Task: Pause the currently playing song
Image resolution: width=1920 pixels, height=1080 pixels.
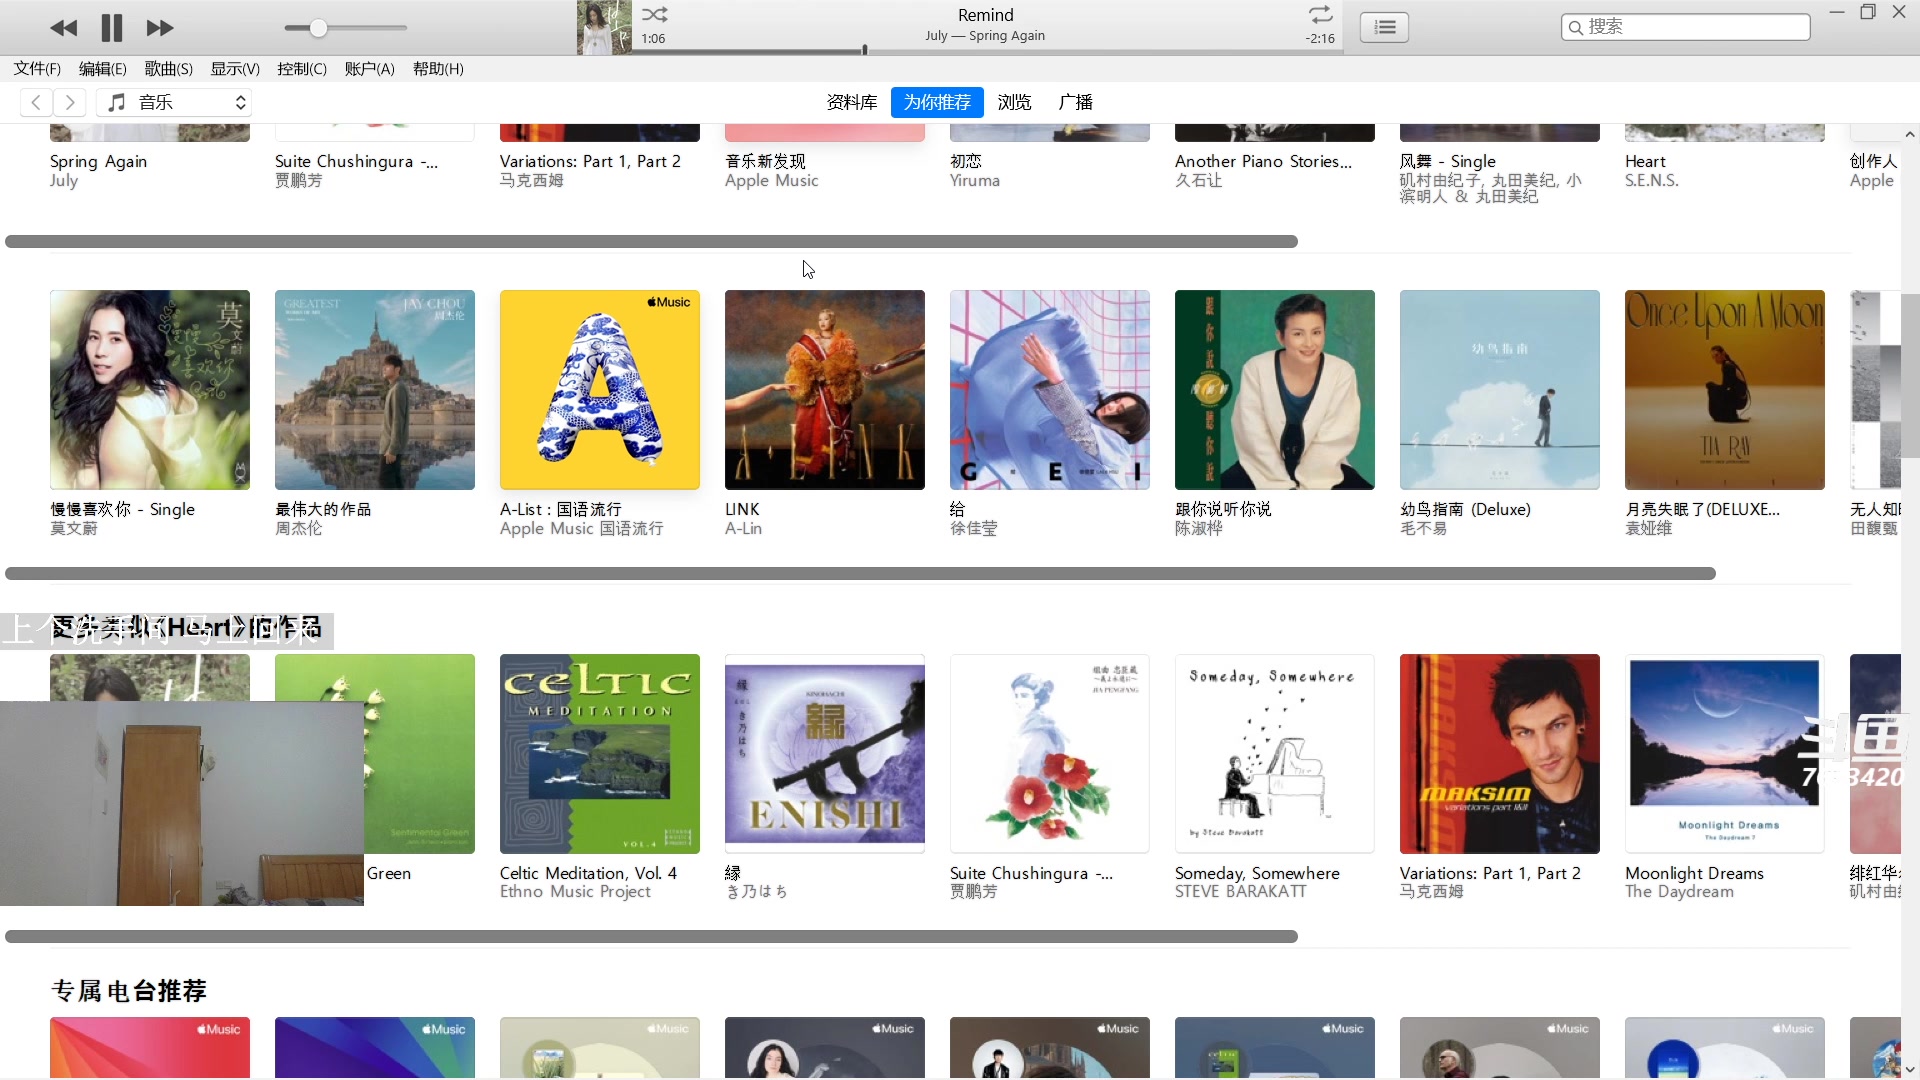Action: point(112,28)
